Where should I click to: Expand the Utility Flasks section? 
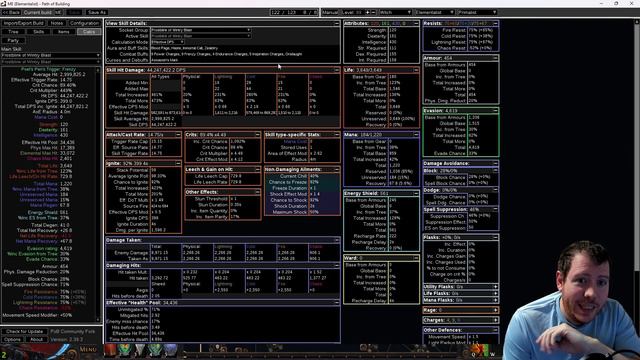(x=495, y=287)
